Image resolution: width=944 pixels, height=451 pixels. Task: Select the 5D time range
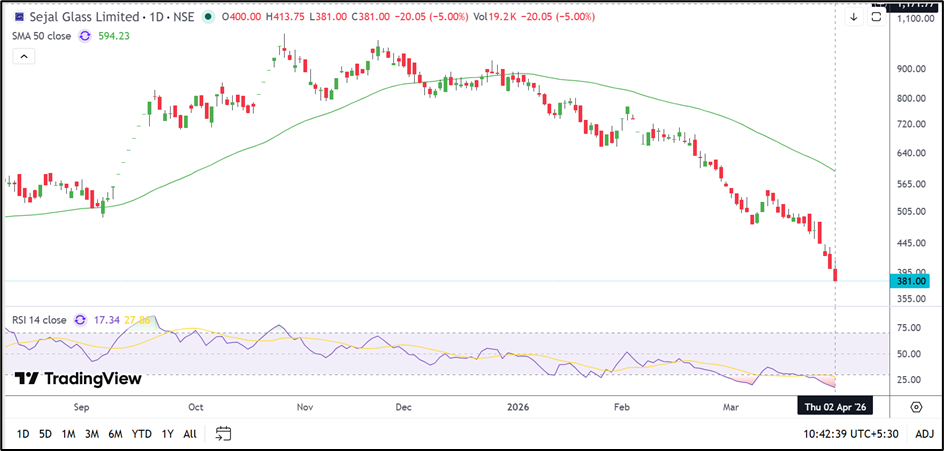(x=46, y=434)
